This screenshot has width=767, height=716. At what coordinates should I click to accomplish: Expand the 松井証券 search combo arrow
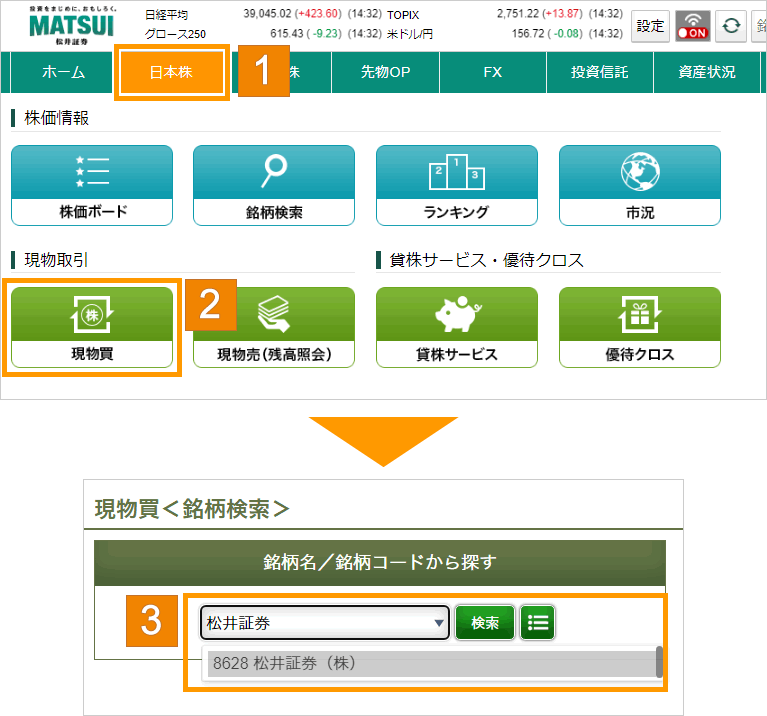tap(439, 623)
